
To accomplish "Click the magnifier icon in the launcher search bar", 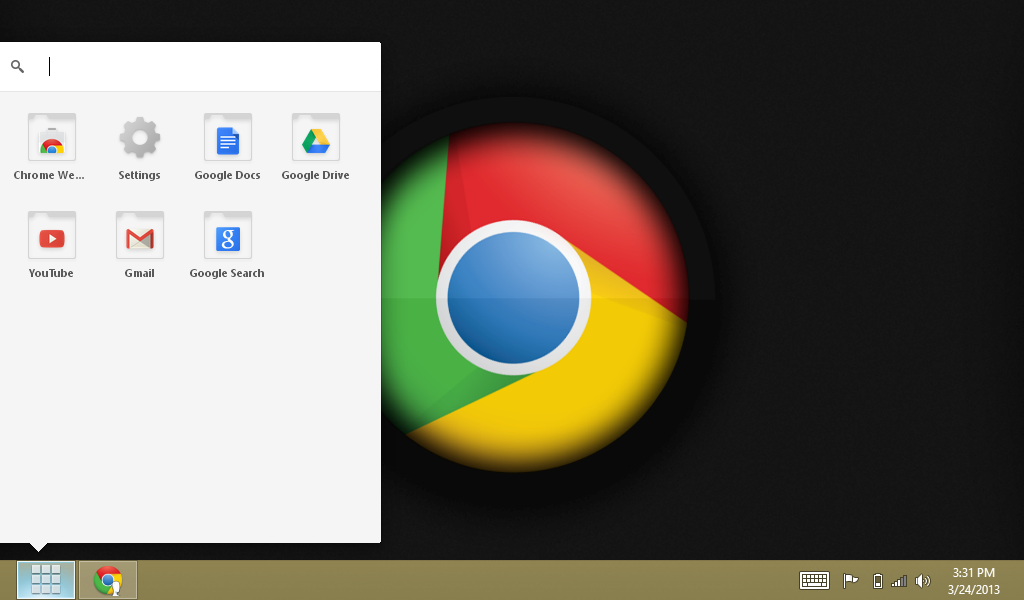I will click(x=18, y=66).
